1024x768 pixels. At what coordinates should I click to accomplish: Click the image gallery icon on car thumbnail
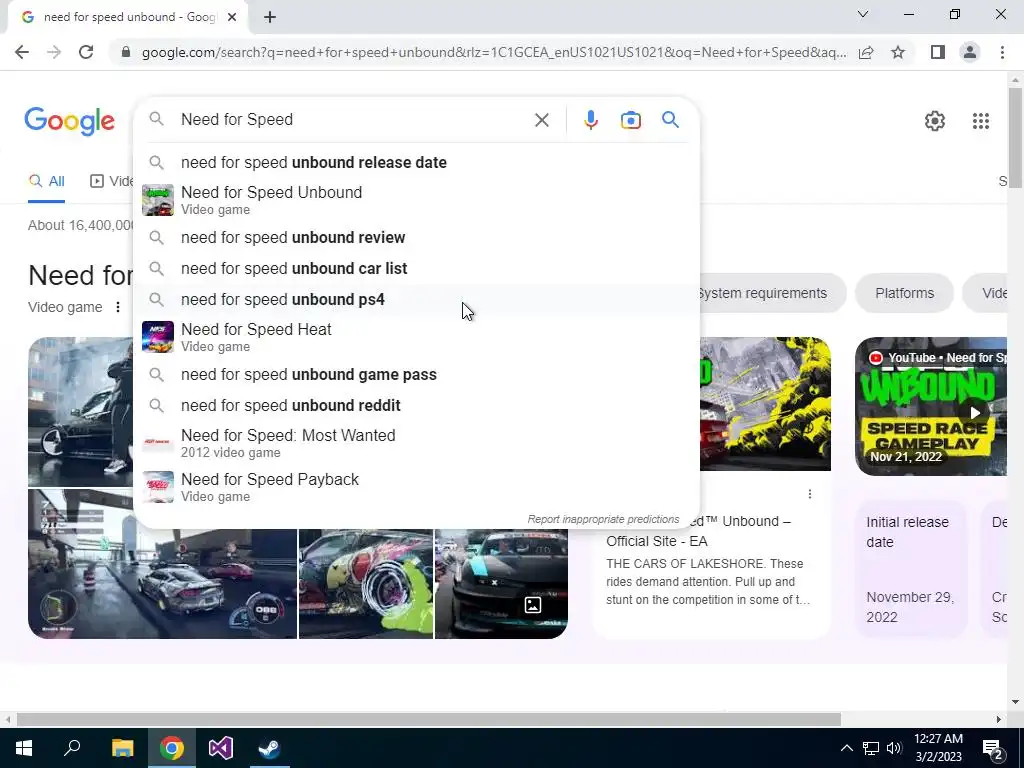pos(533,605)
